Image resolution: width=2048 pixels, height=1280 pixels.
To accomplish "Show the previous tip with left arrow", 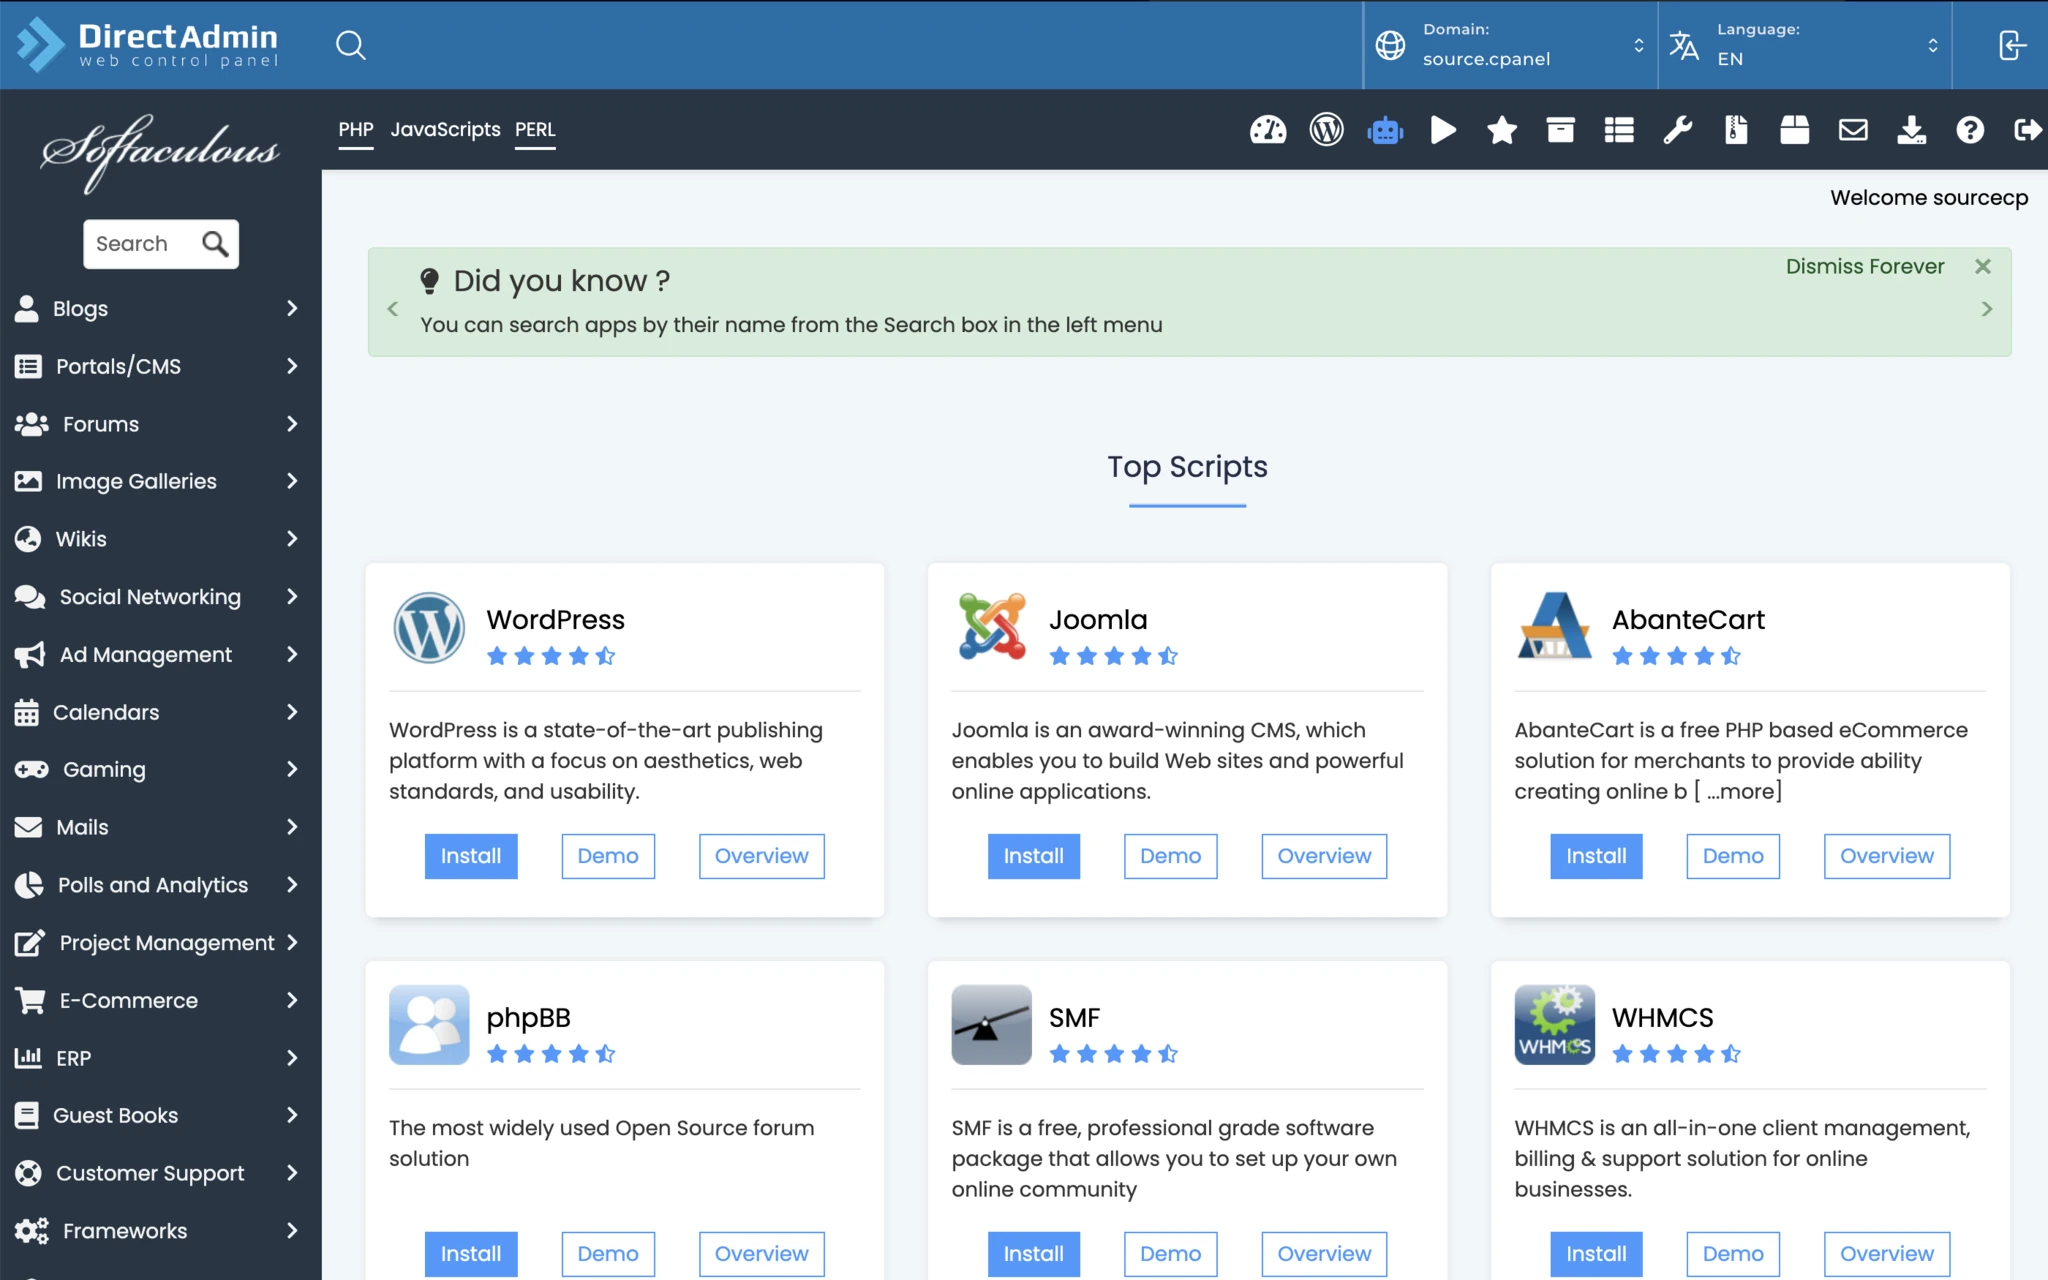I will point(393,309).
